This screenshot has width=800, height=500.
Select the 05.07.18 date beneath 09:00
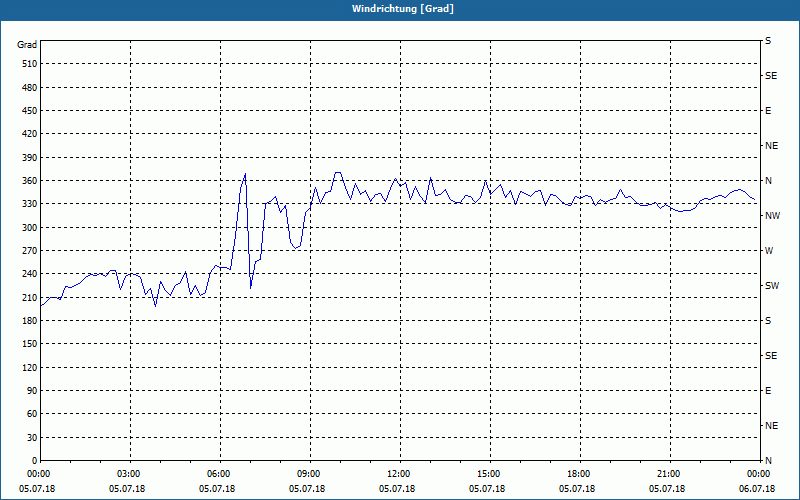tap(307, 489)
